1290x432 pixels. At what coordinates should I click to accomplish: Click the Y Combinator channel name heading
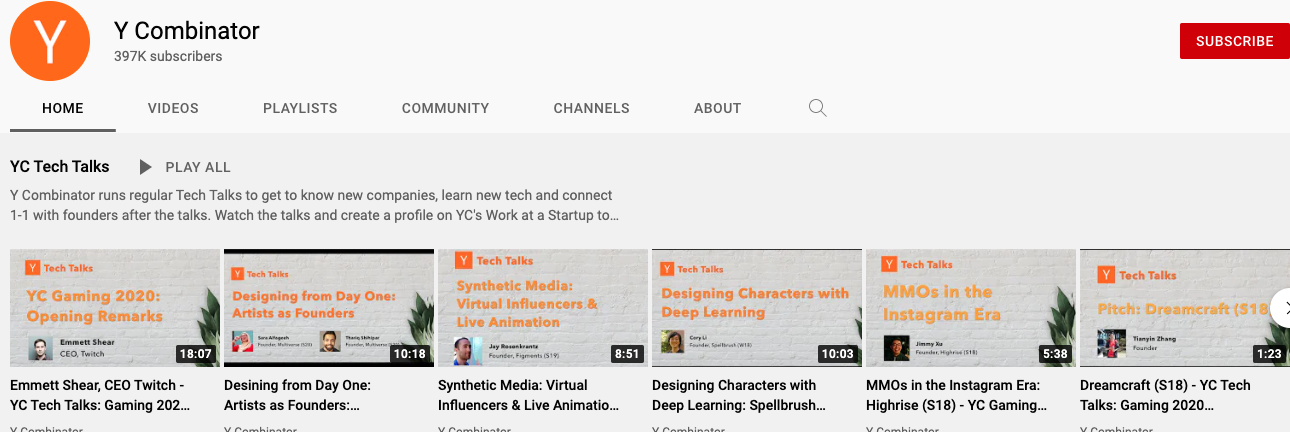tap(187, 31)
